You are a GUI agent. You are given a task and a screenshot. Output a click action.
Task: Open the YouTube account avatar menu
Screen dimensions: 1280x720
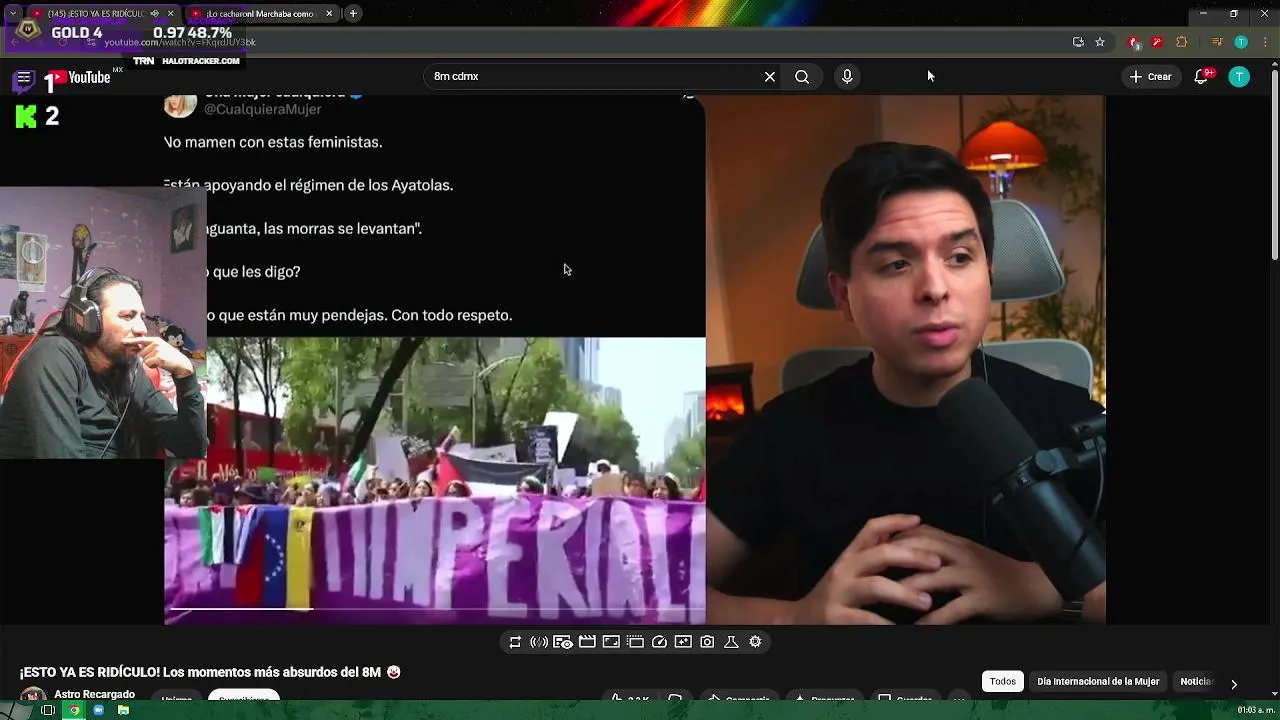1239,77
